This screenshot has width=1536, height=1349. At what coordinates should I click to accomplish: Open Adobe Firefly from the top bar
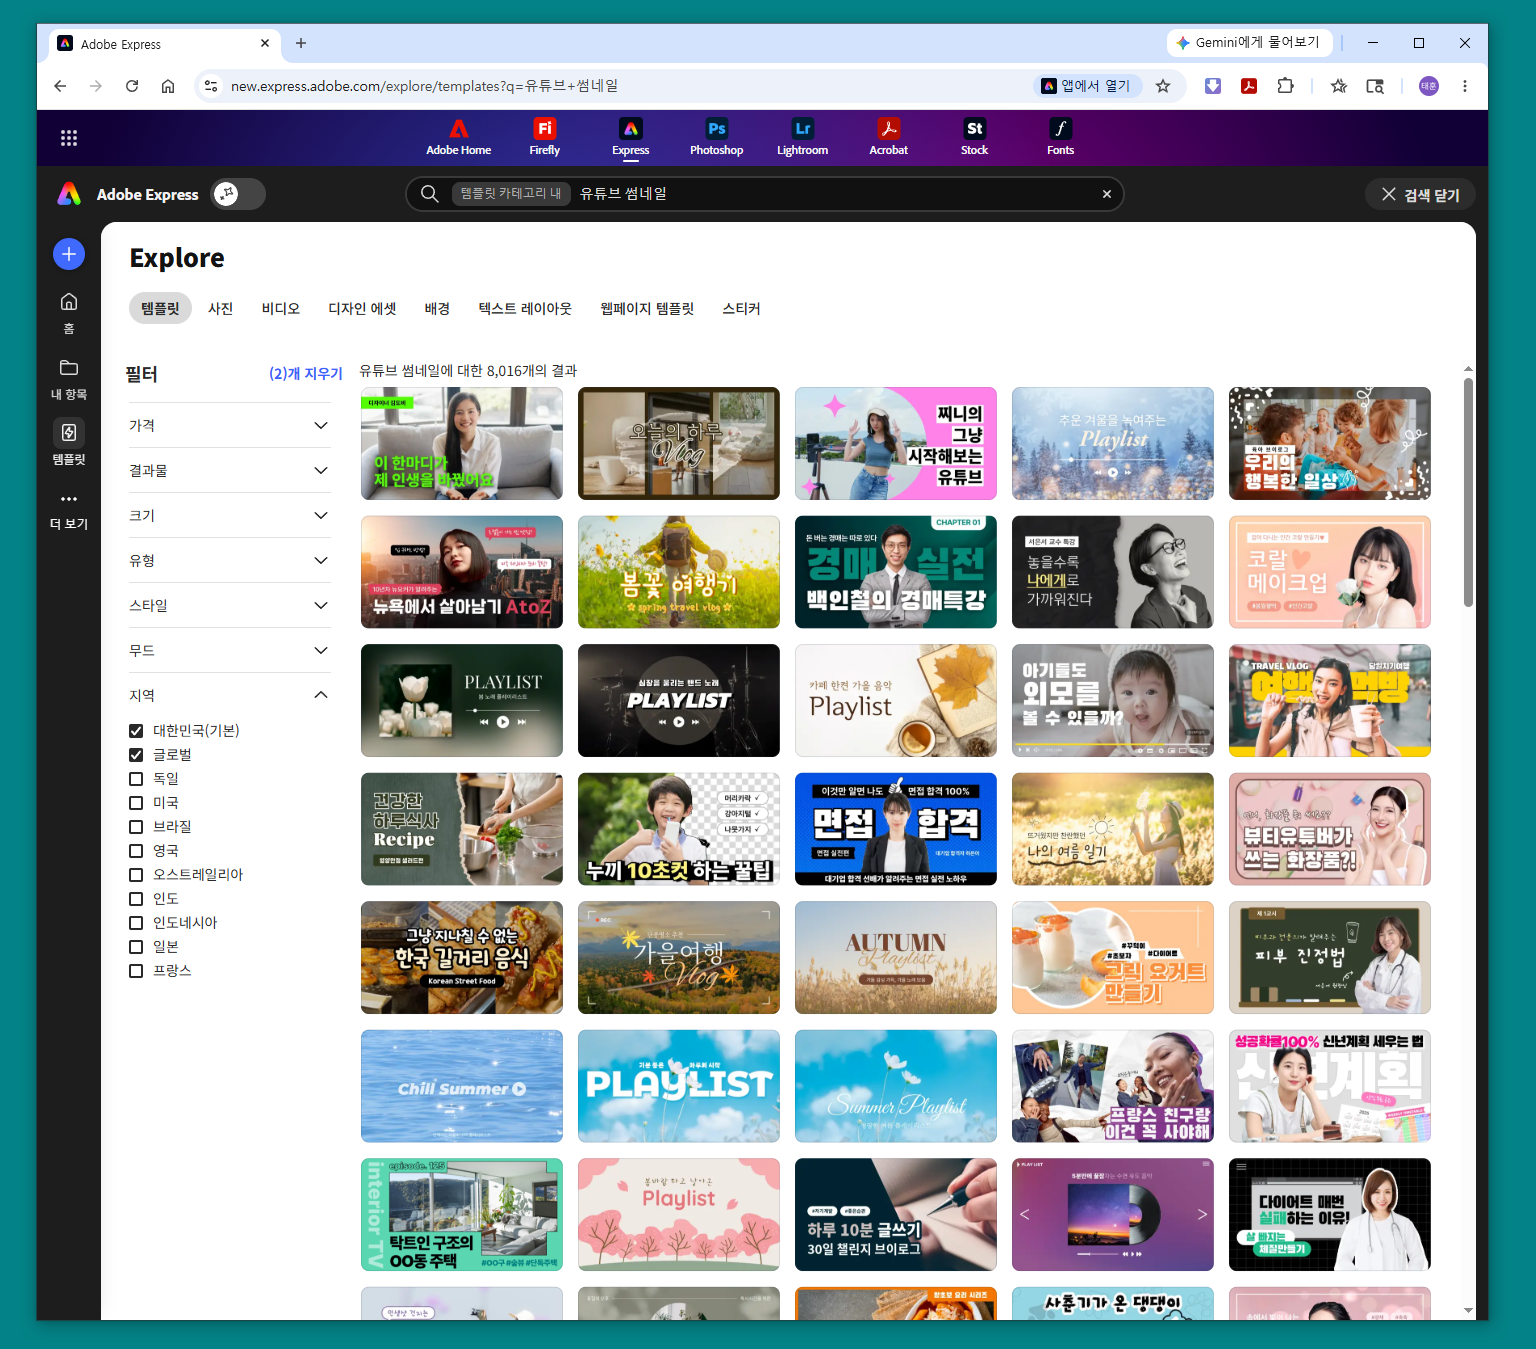(544, 137)
